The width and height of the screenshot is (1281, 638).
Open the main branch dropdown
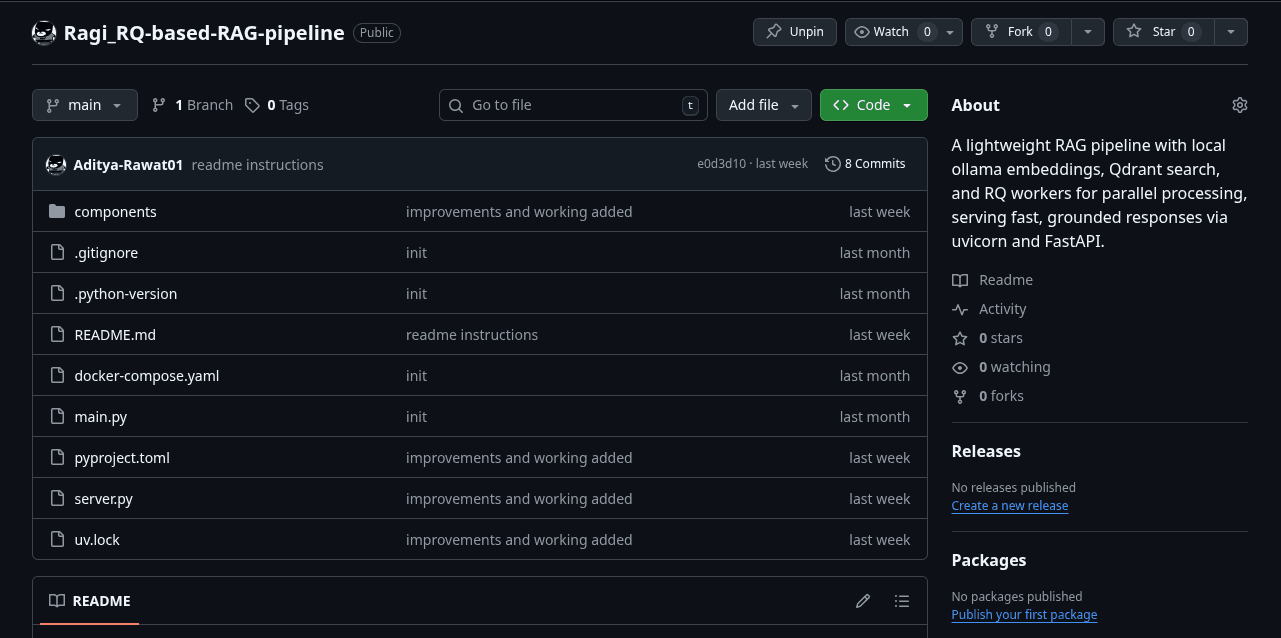pyautogui.click(x=84, y=105)
